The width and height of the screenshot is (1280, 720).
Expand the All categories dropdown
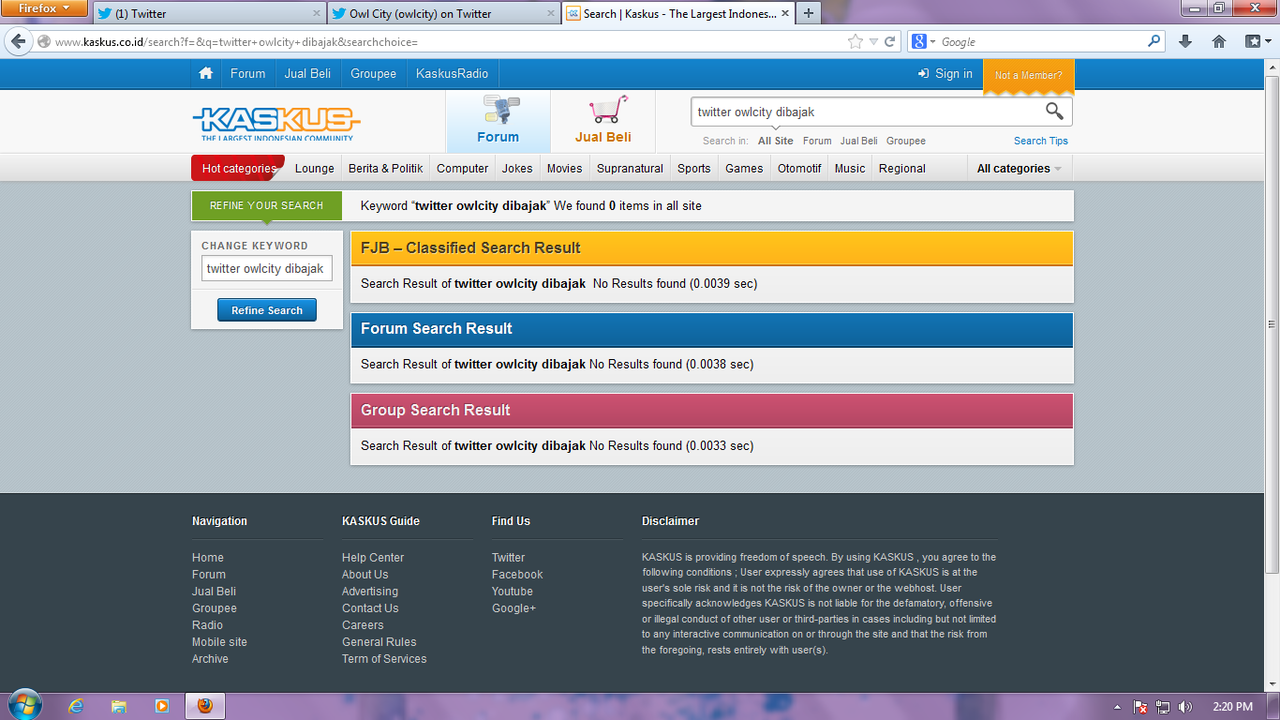[x=1019, y=168]
